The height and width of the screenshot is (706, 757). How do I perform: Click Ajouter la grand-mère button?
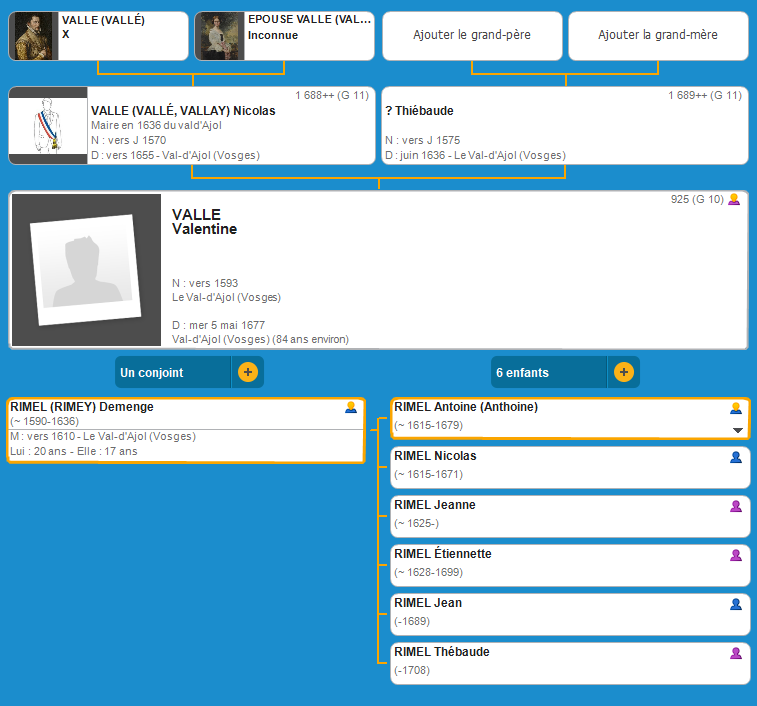(657, 35)
